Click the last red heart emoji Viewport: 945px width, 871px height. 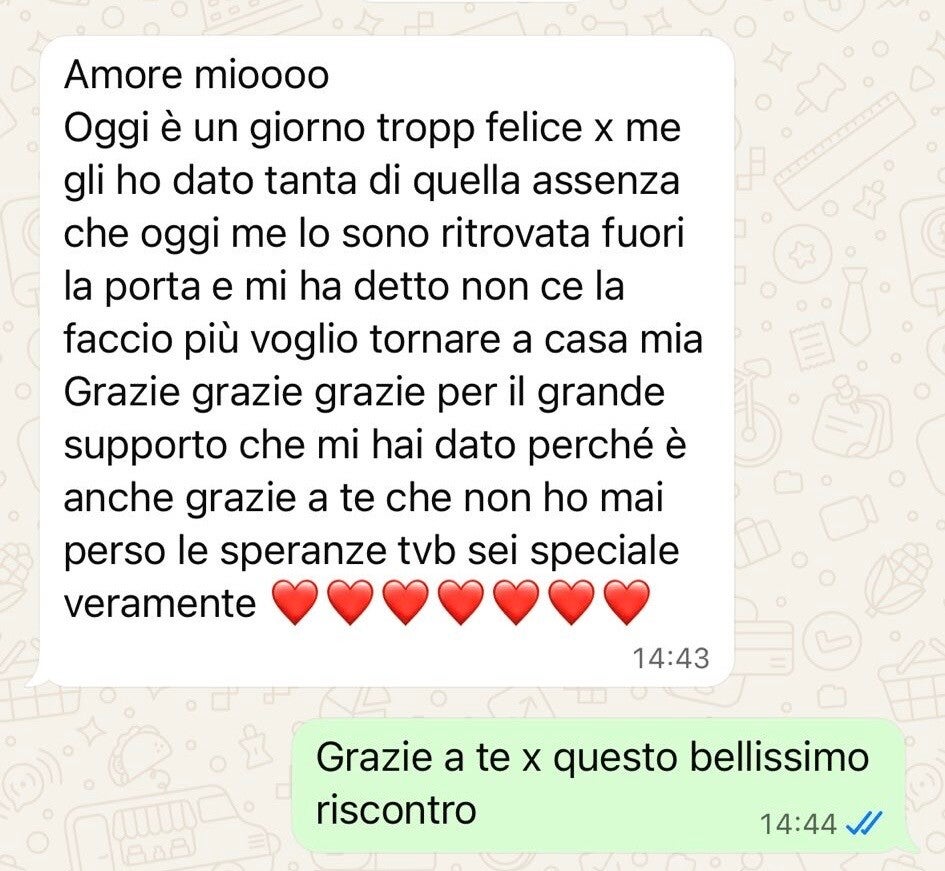point(627,602)
